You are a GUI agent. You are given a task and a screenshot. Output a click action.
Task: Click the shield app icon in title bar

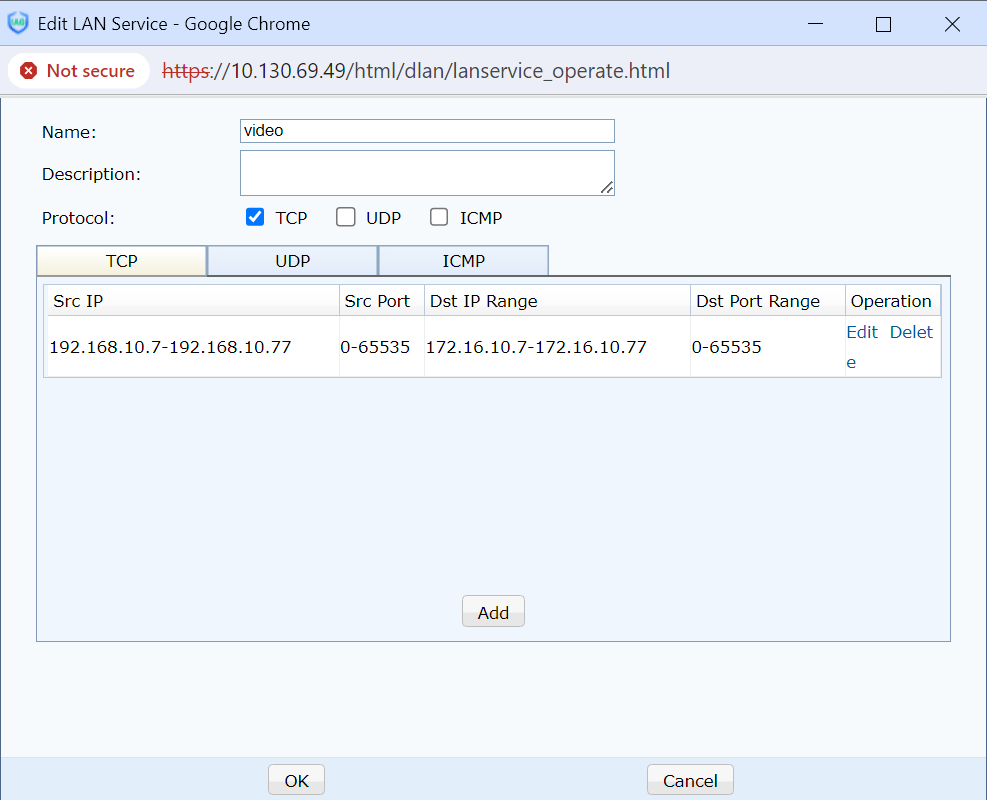18,24
